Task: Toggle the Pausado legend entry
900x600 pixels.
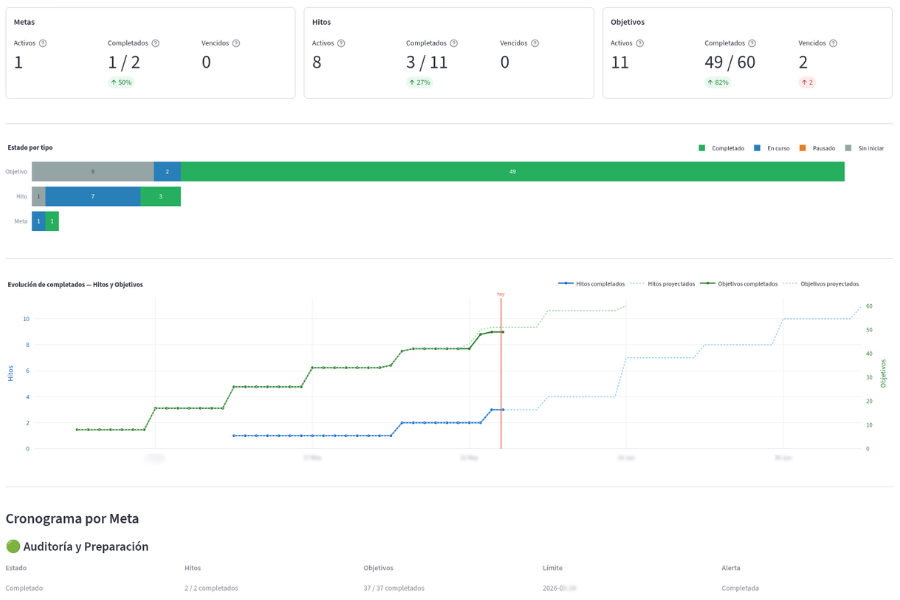Action: point(817,148)
